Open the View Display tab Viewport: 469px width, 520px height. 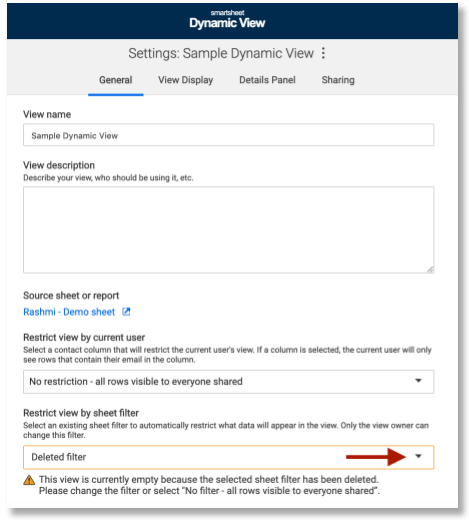coord(186,80)
